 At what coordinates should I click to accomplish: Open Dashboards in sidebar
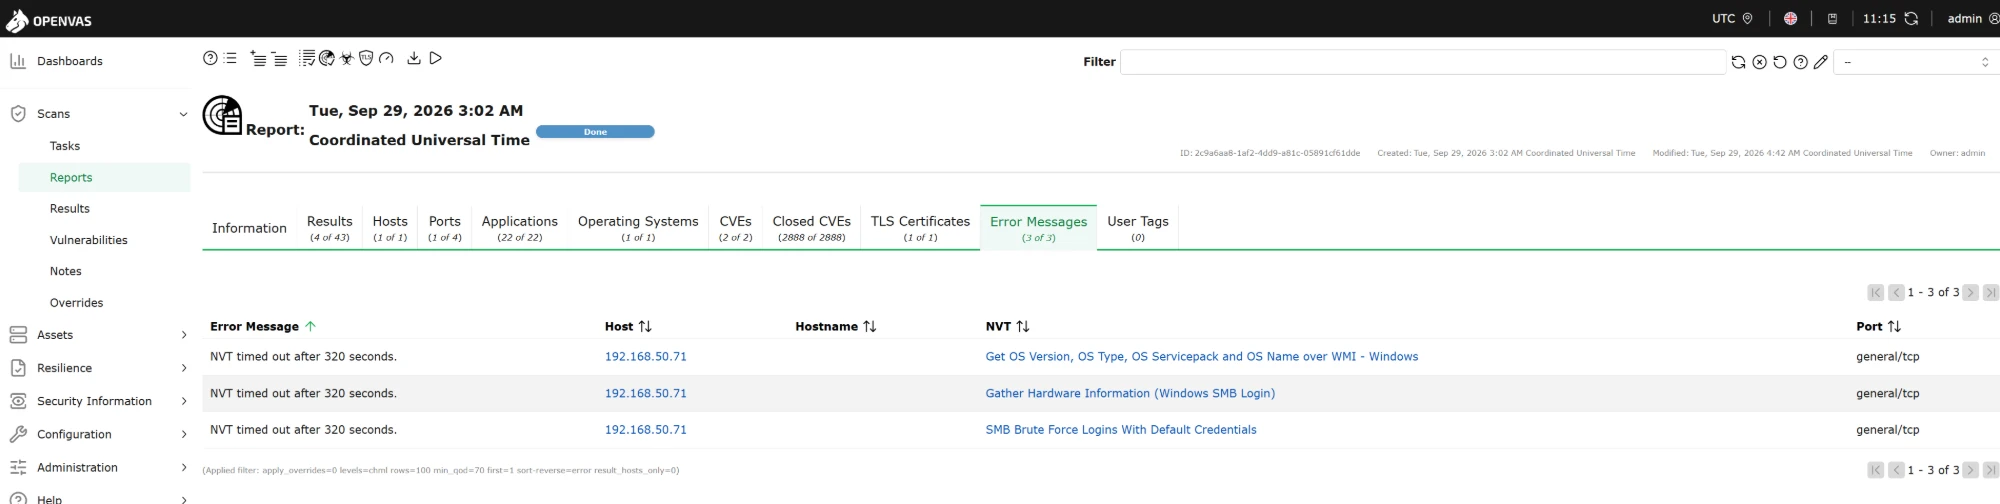point(69,61)
